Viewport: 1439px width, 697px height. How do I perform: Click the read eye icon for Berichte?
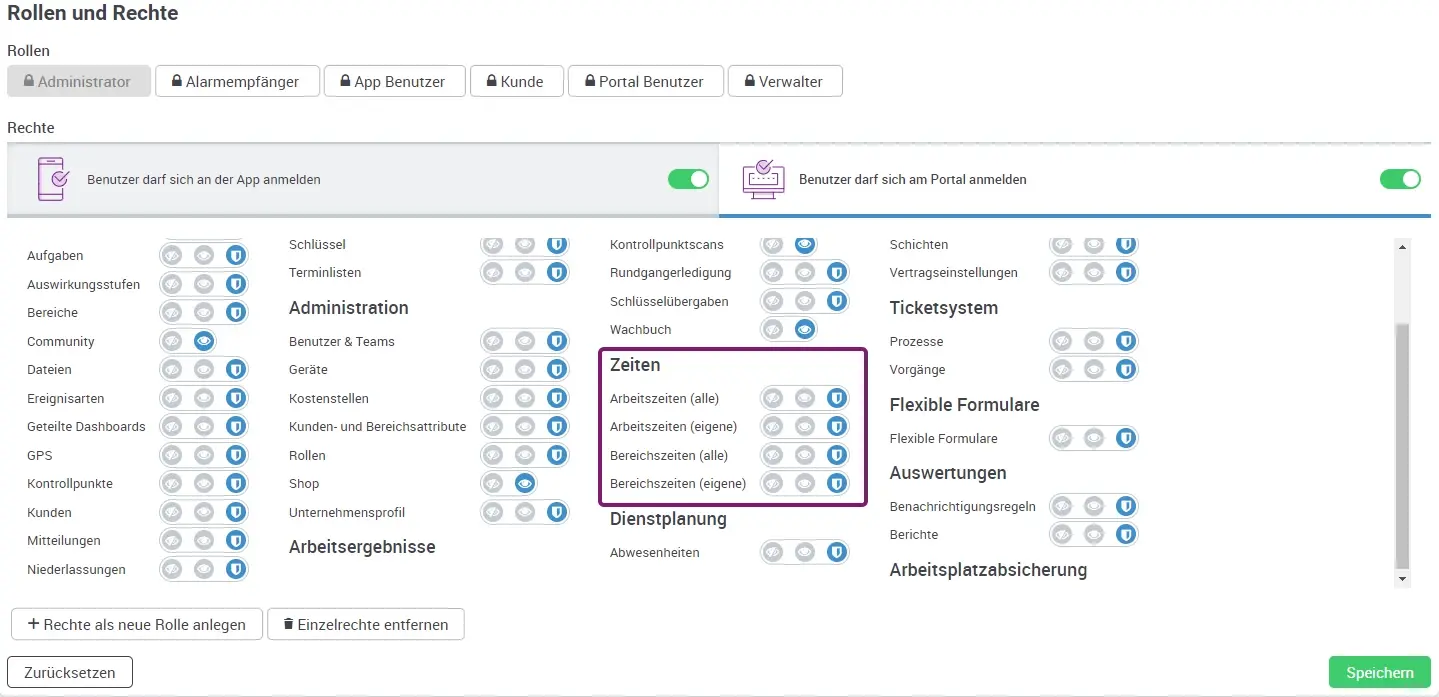click(1093, 534)
